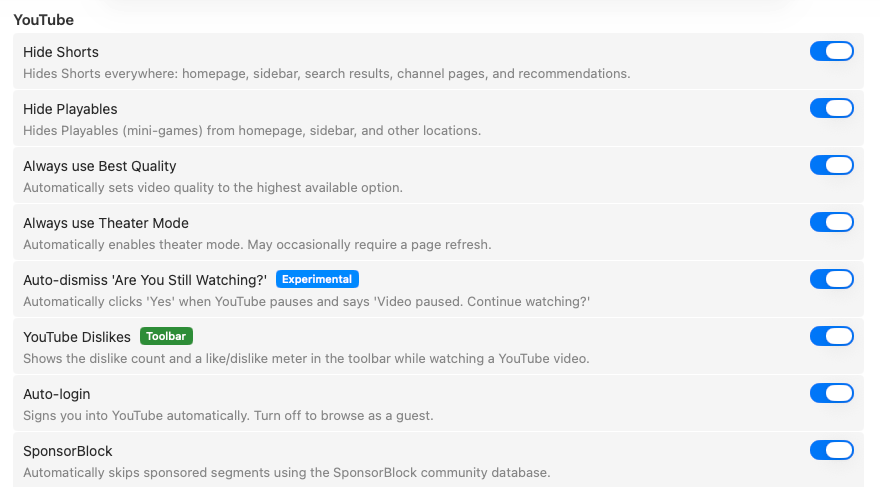Image resolution: width=880 pixels, height=487 pixels.
Task: Click the YouTube Dislikes label
Action: pyautogui.click(x=77, y=337)
